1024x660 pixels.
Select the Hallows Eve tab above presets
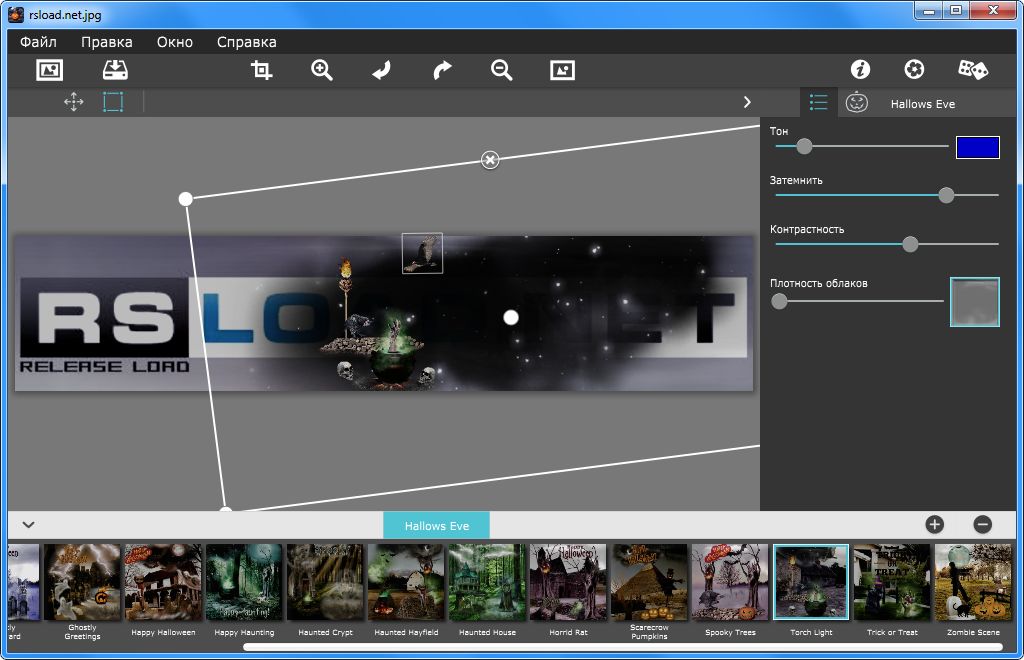(x=436, y=526)
